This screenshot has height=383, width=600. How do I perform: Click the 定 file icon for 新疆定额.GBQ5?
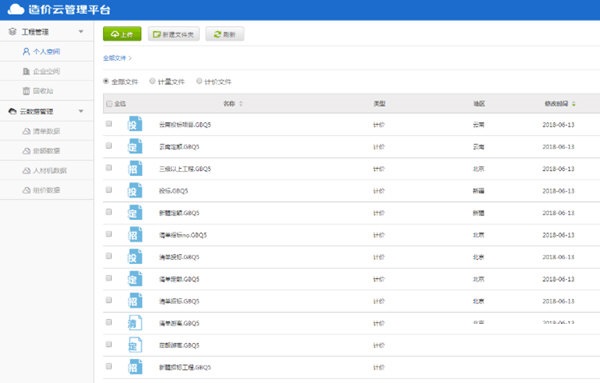135,212
